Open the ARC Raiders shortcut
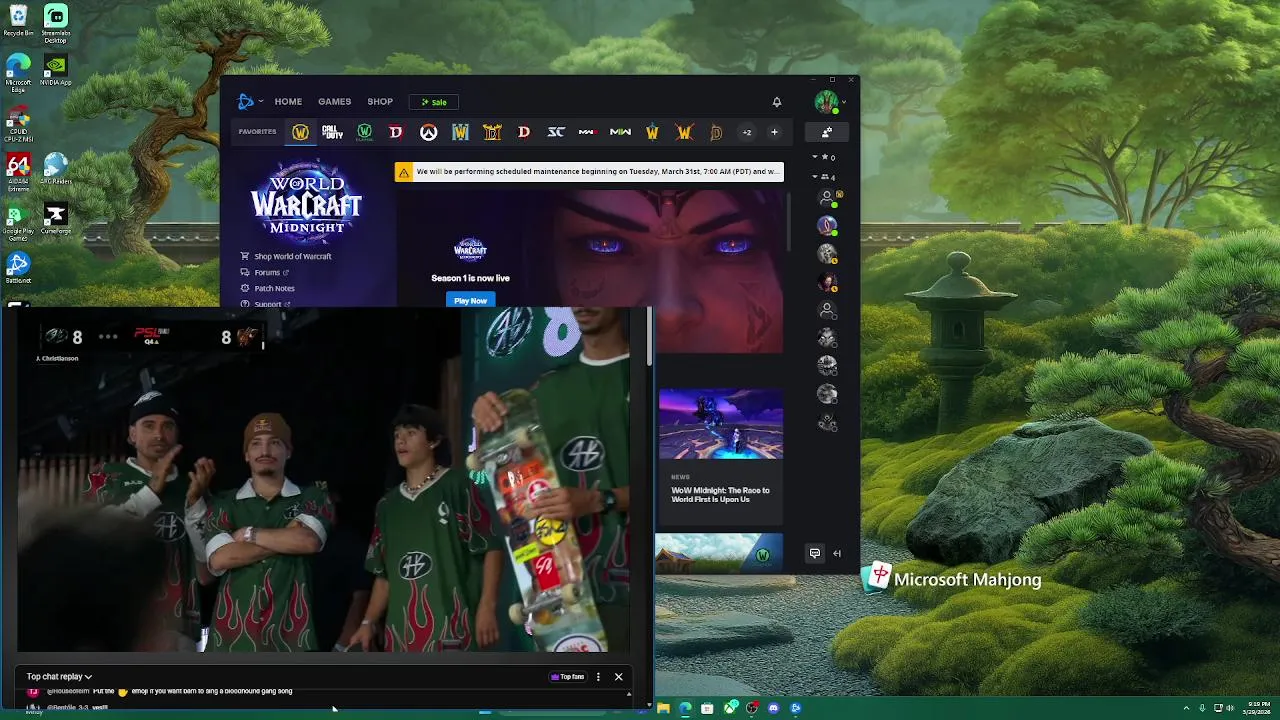This screenshot has width=1280, height=720. pyautogui.click(x=56, y=168)
